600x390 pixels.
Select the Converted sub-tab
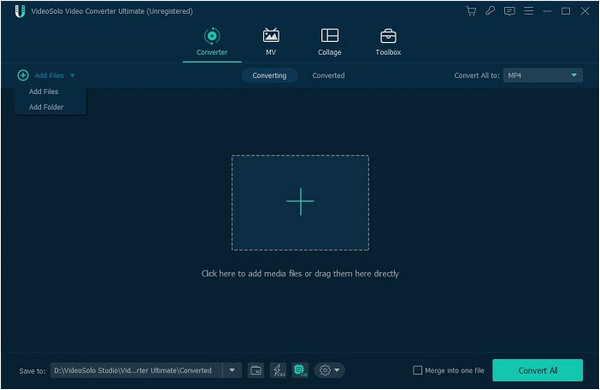328,75
